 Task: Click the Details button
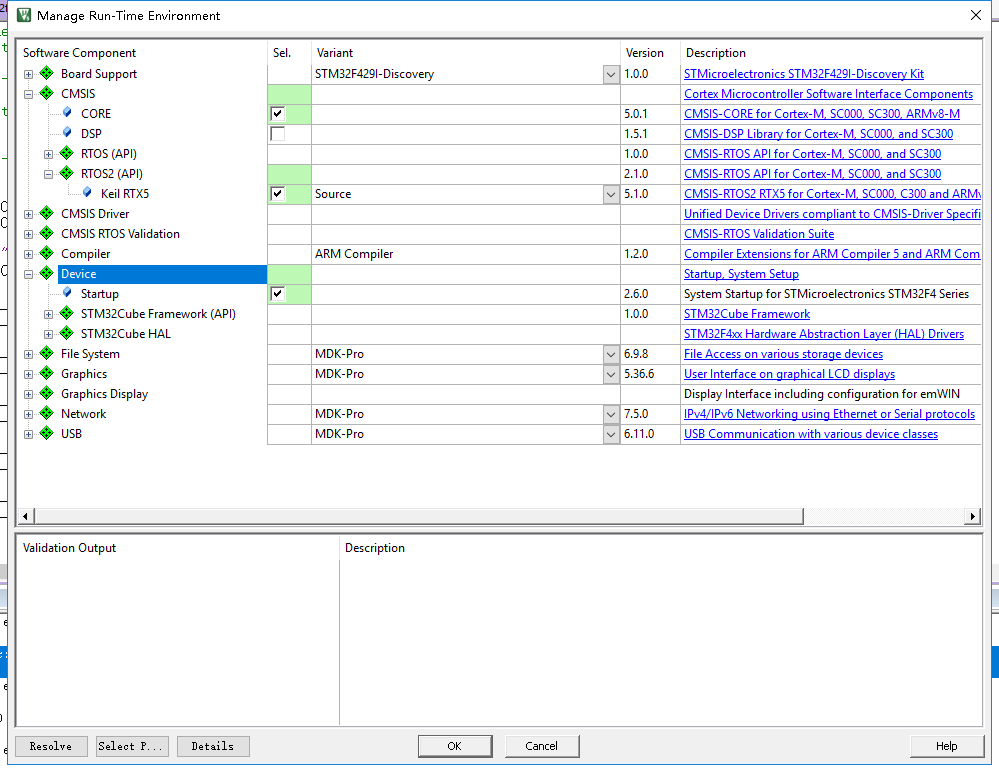[213, 746]
